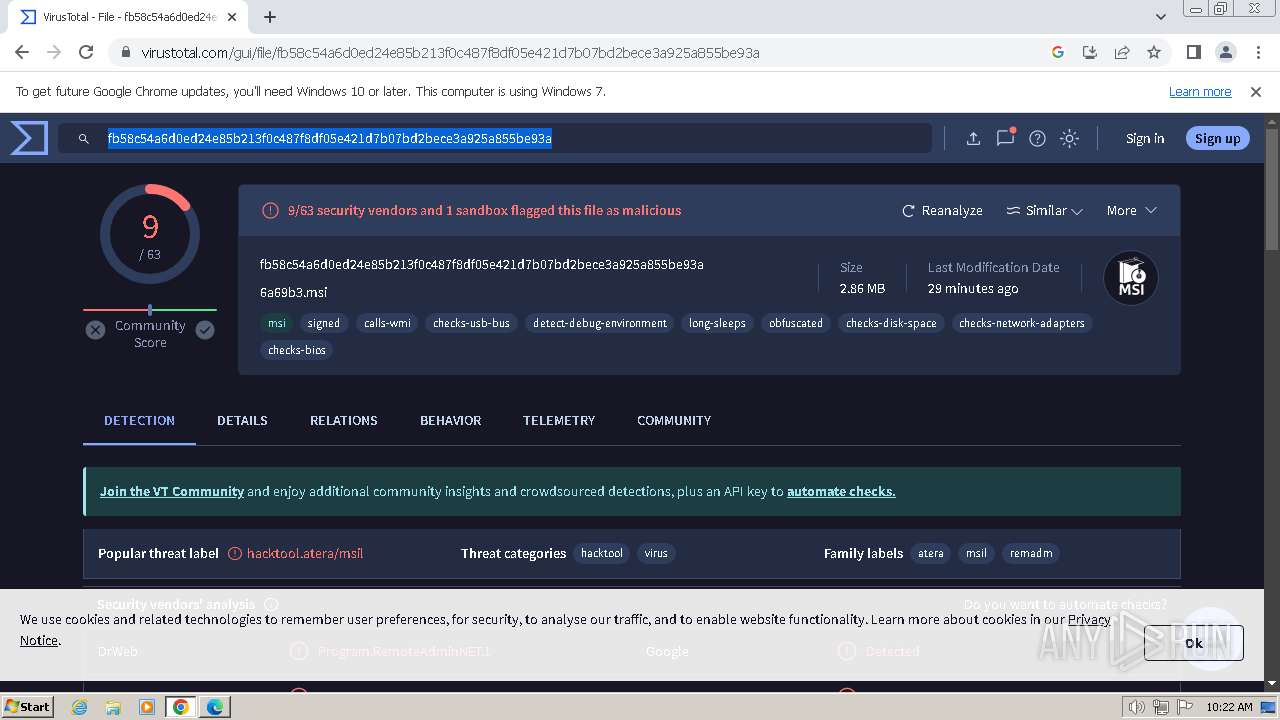Screen dimensions: 1280x720
Task: Click the virus threat category chip
Action: pyautogui.click(x=656, y=553)
